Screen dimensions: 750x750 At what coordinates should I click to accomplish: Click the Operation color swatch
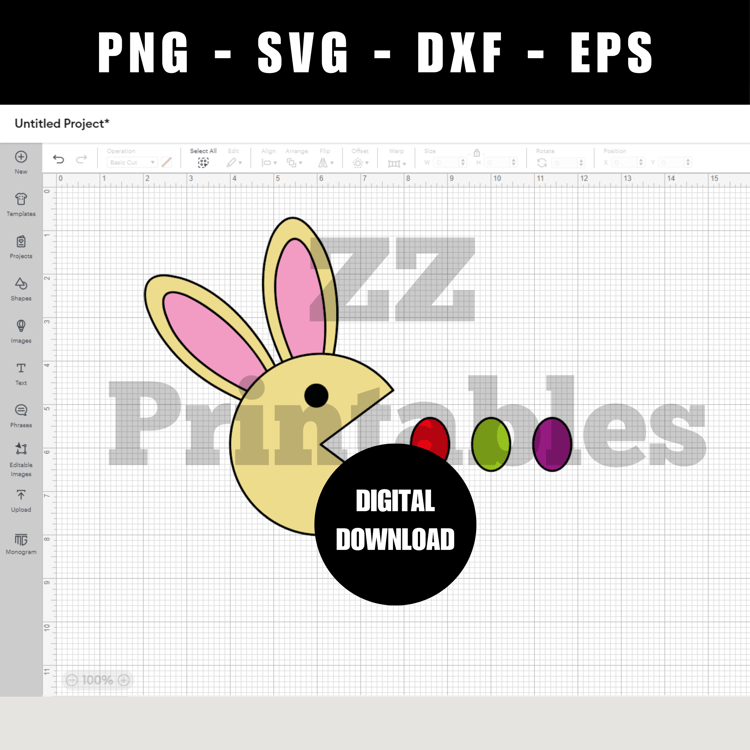tap(166, 163)
